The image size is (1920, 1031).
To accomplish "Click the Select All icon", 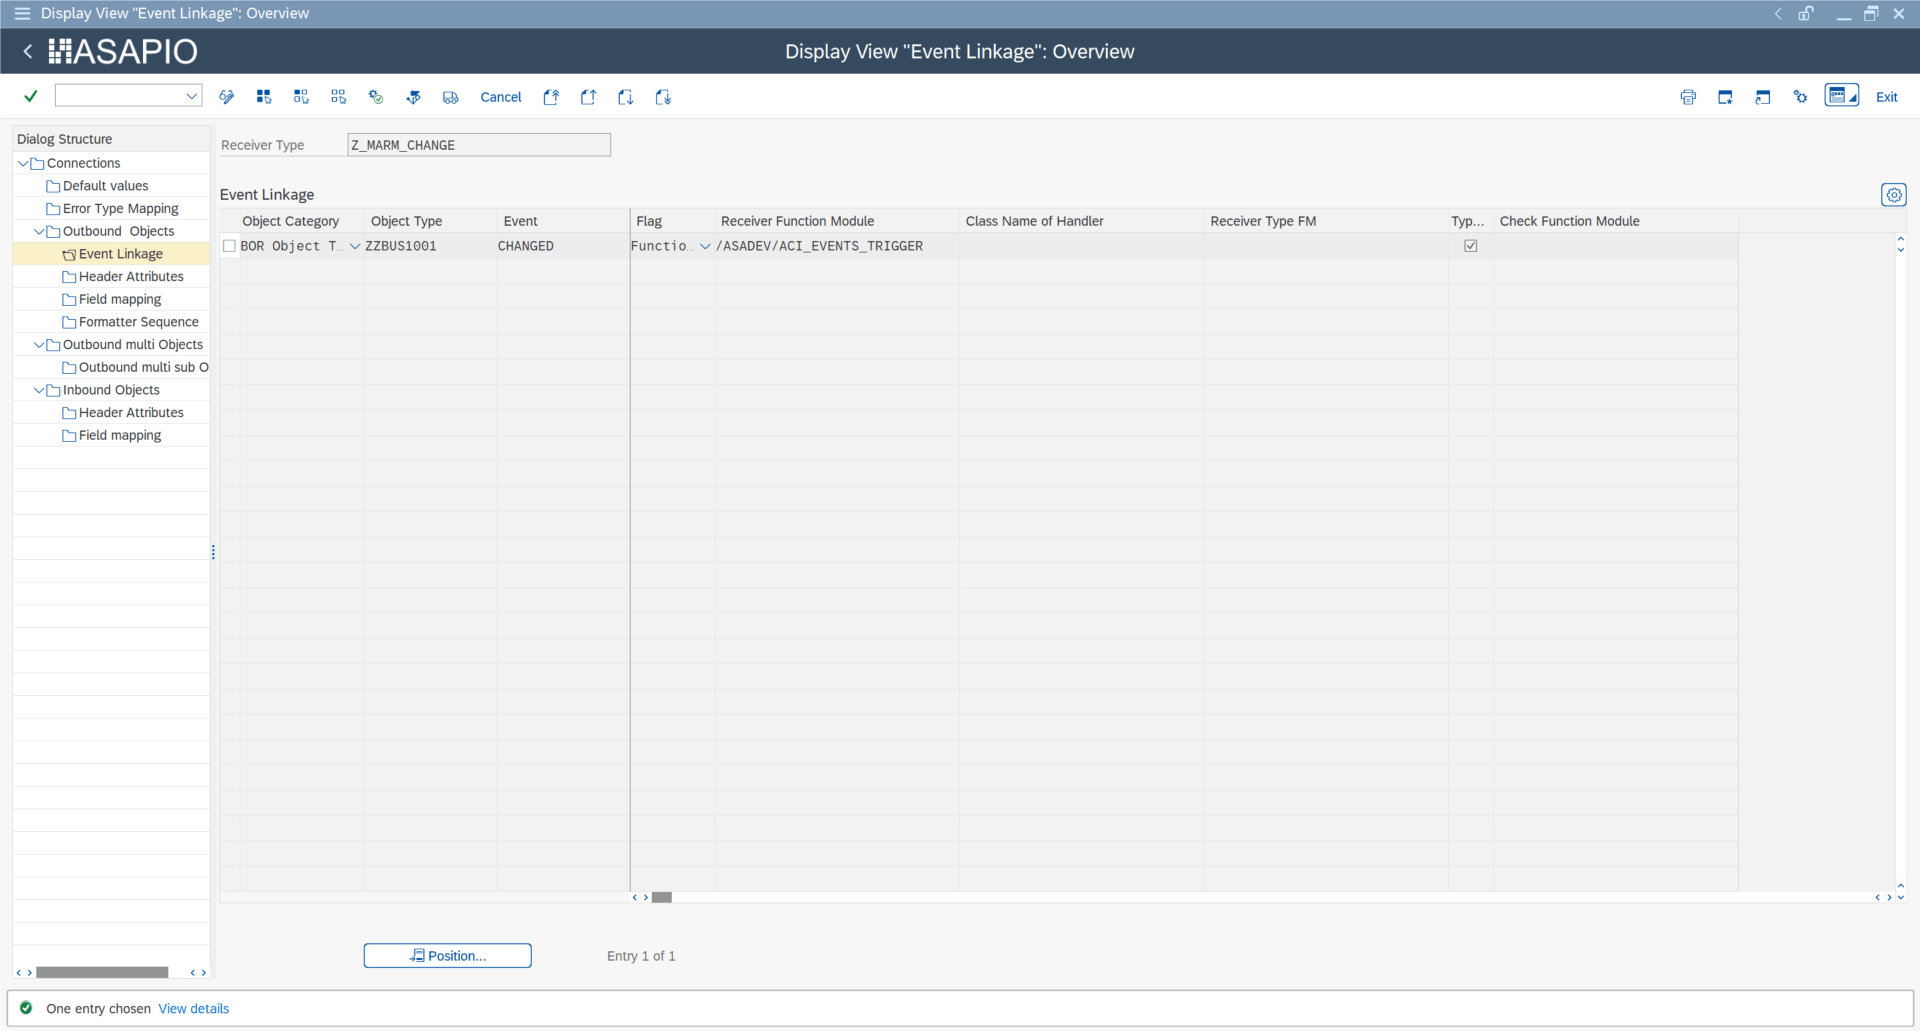I will coord(264,97).
